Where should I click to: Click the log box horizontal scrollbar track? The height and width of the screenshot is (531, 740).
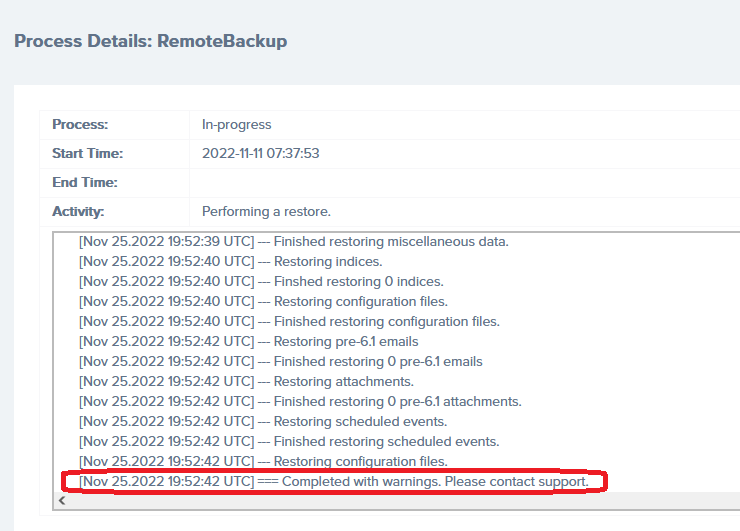point(400,500)
